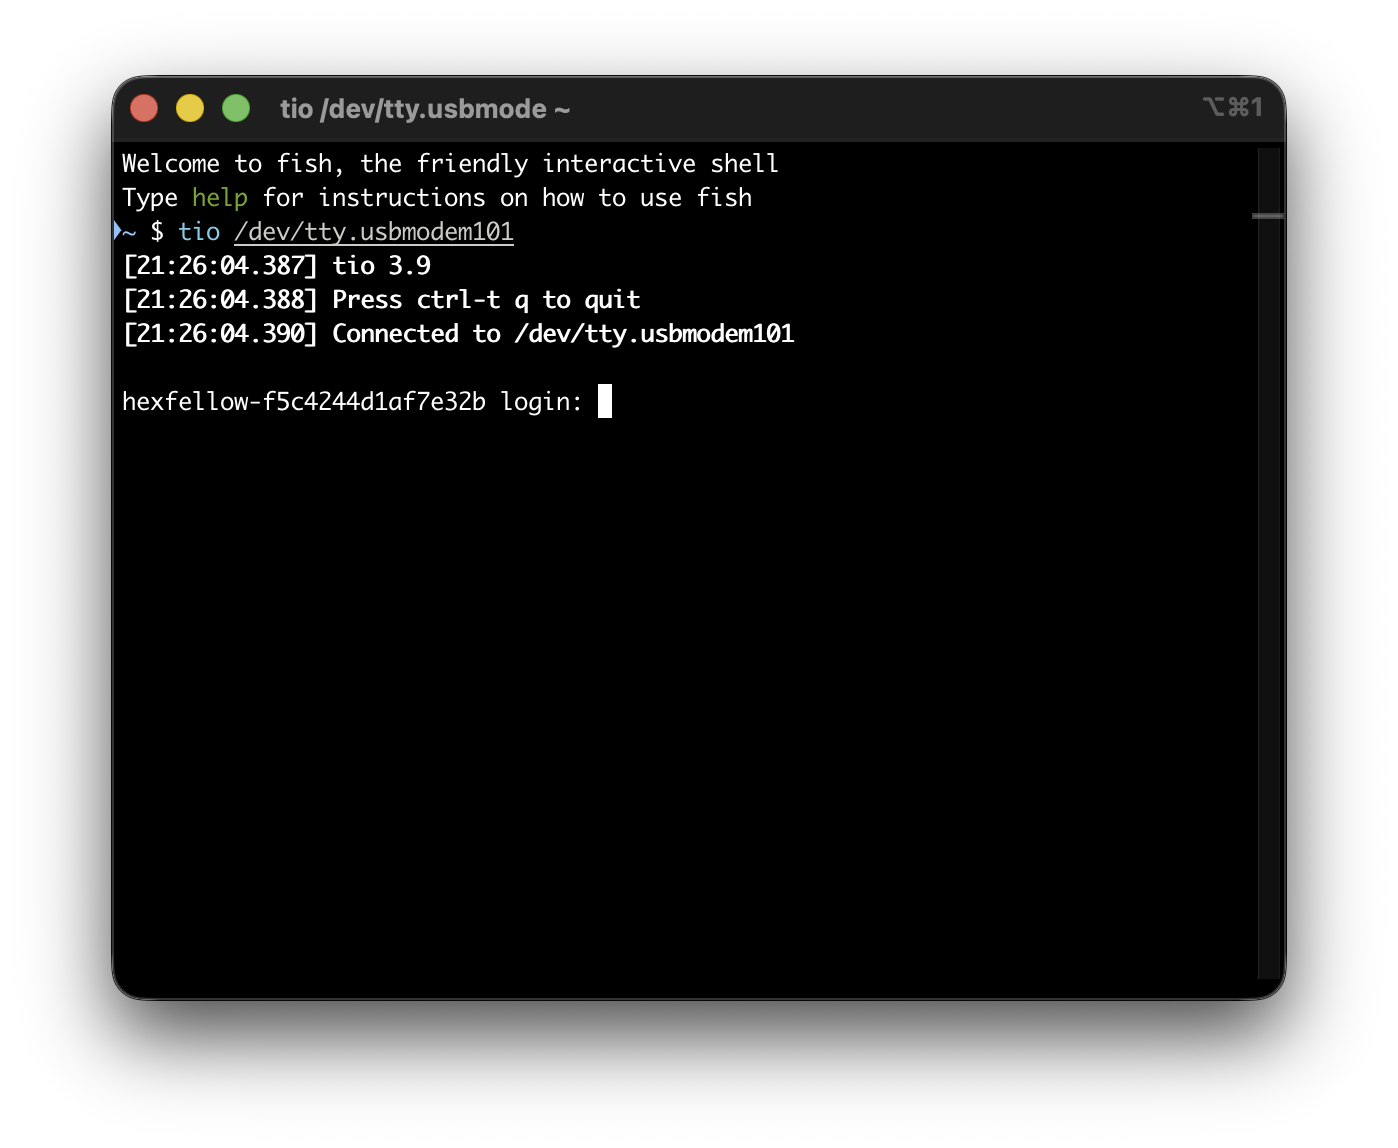This screenshot has width=1398, height=1148.
Task: Click the underlined /dev/tty.usbmodem101 path
Action: 373,232
